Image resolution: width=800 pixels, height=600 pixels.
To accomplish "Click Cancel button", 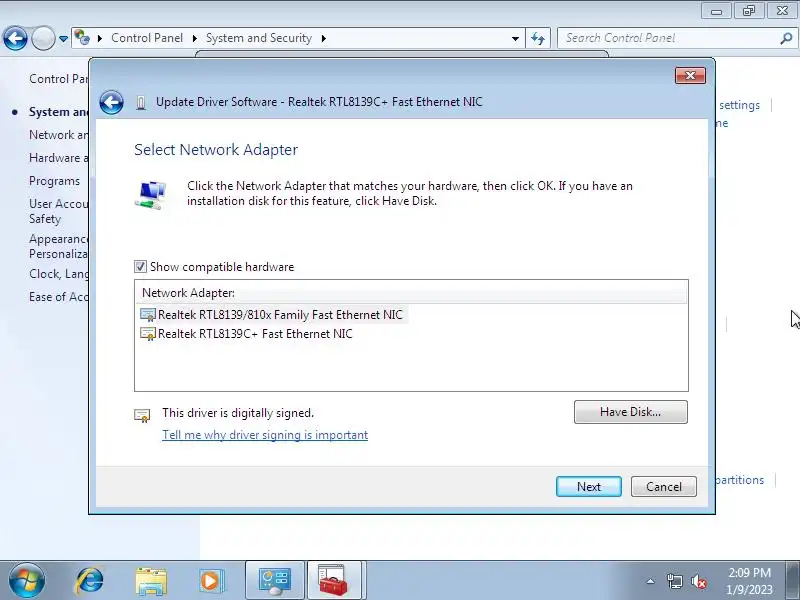I will click(664, 487).
